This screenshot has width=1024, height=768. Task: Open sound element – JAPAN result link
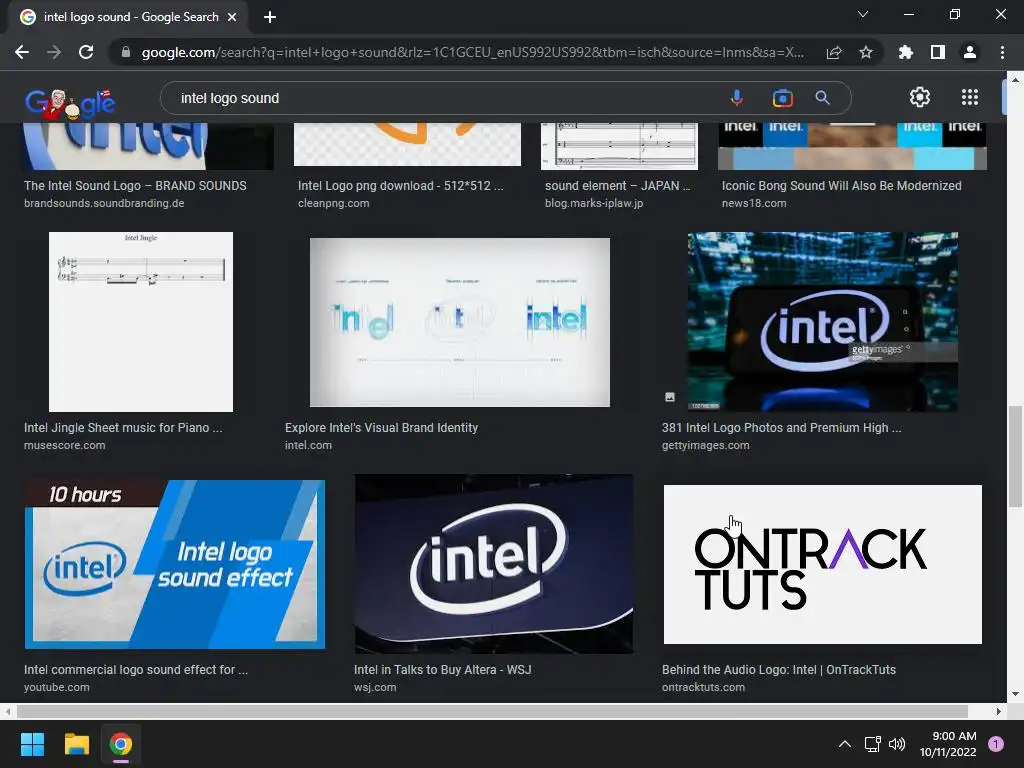click(618, 185)
